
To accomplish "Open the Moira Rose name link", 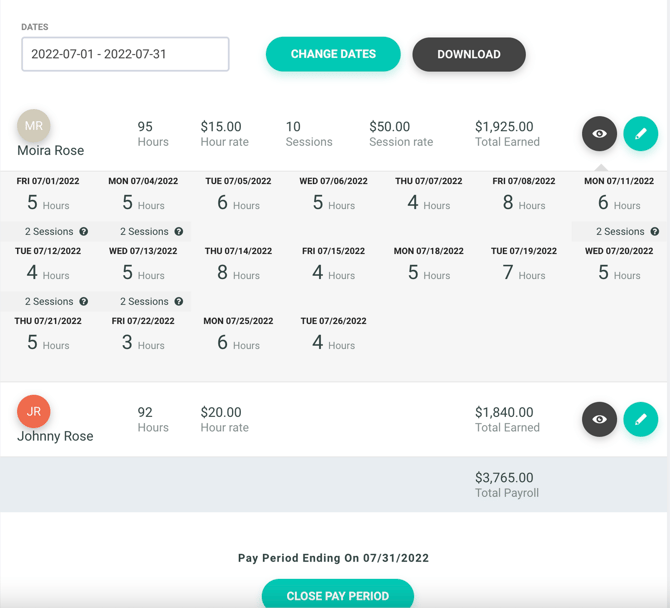I will pos(50,150).
